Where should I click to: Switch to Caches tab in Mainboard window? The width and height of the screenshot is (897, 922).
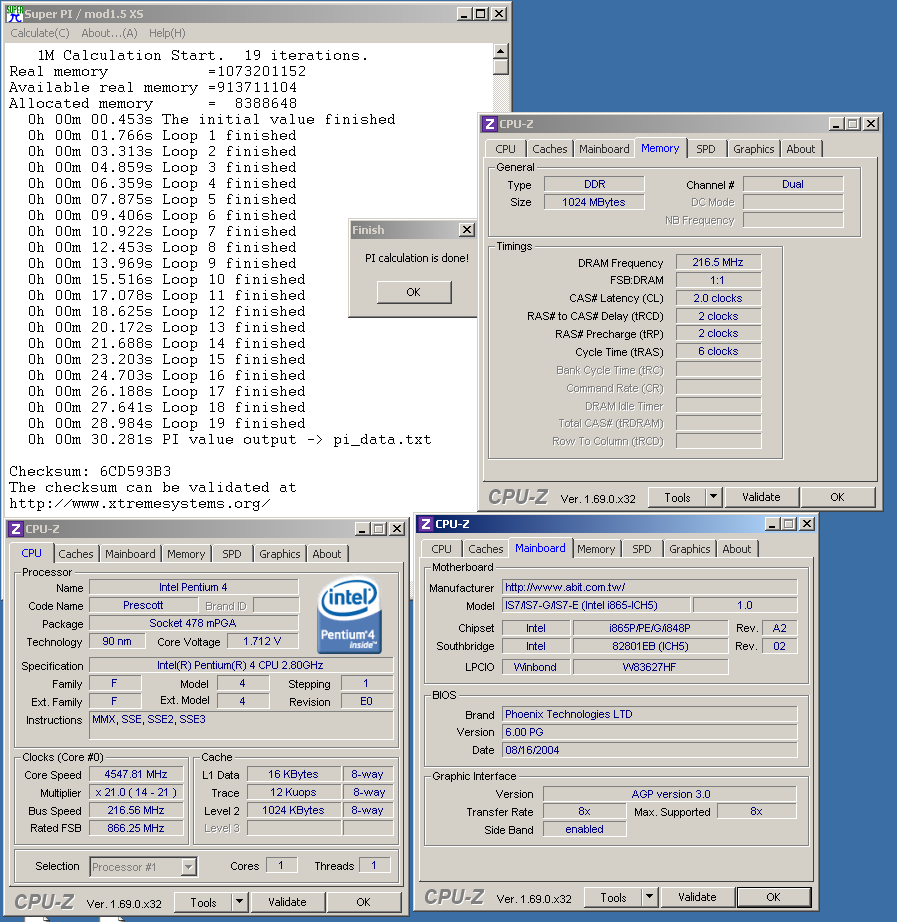tap(486, 549)
